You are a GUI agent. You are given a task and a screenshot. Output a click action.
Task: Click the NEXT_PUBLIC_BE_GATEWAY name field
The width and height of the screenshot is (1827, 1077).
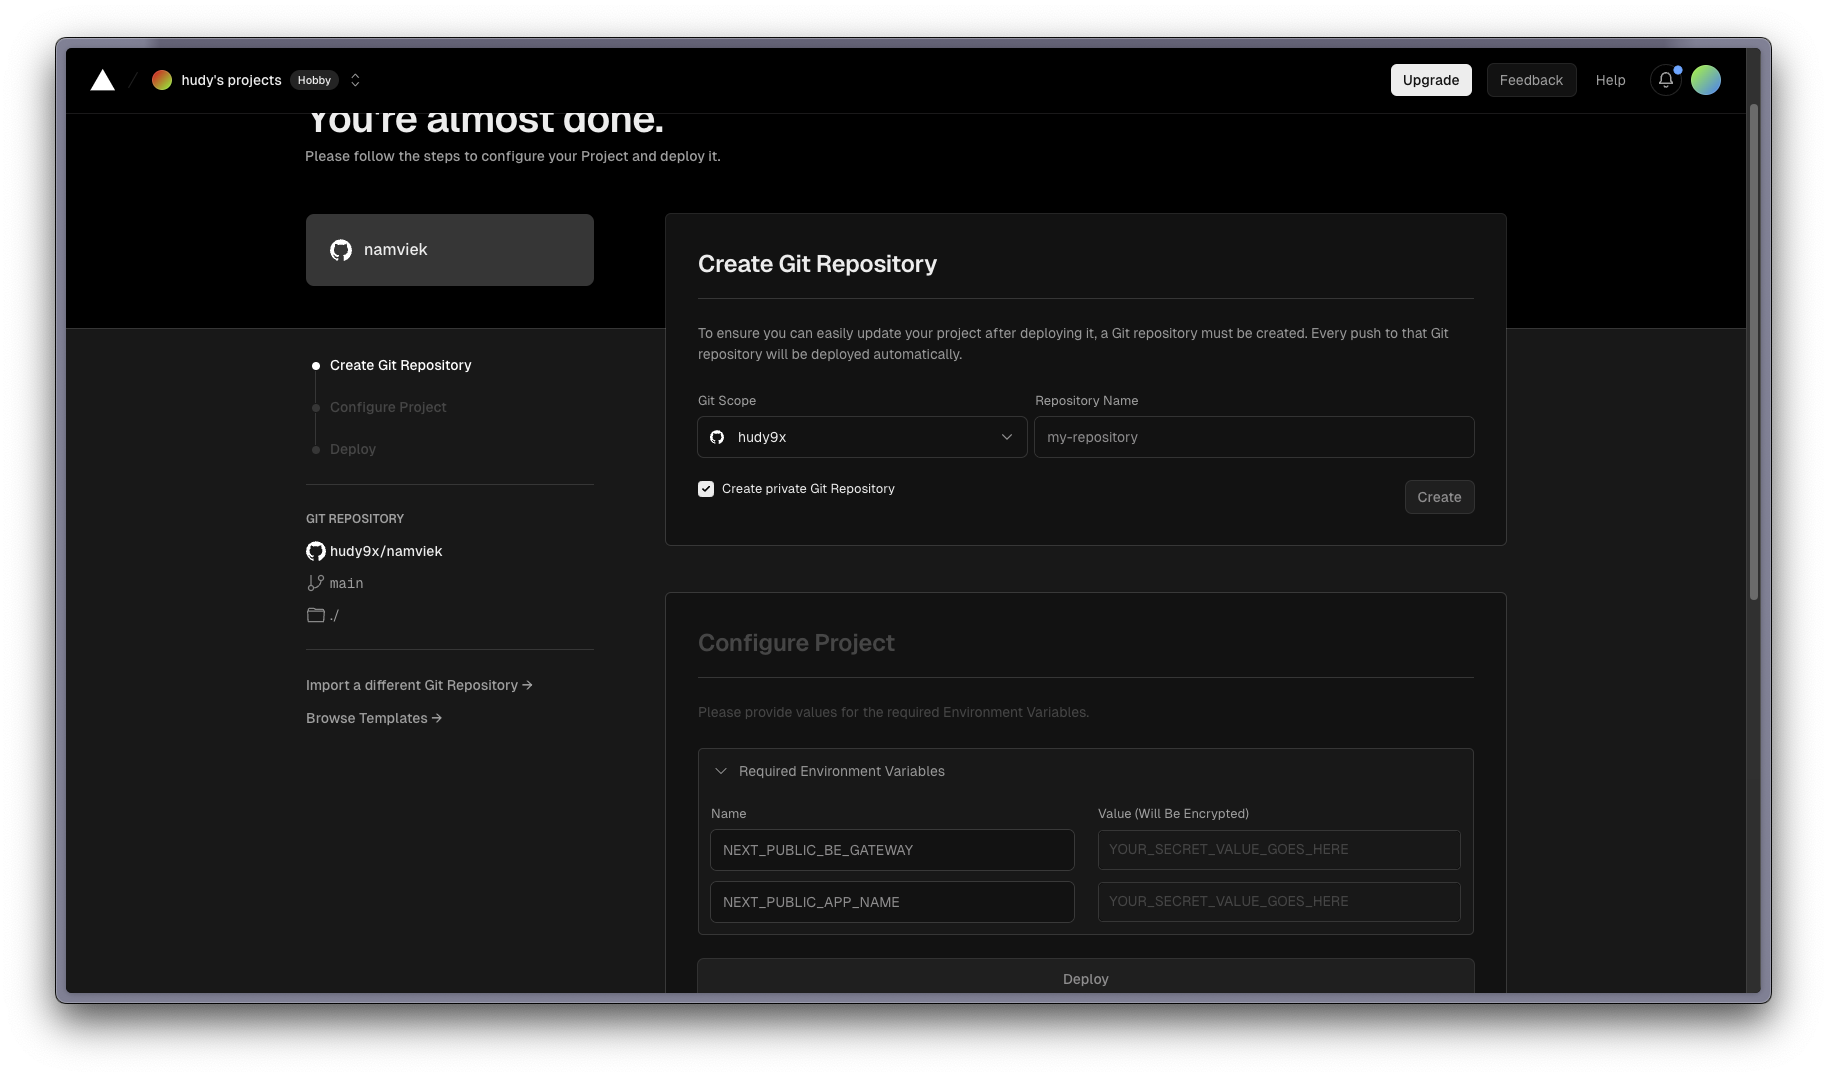[892, 850]
